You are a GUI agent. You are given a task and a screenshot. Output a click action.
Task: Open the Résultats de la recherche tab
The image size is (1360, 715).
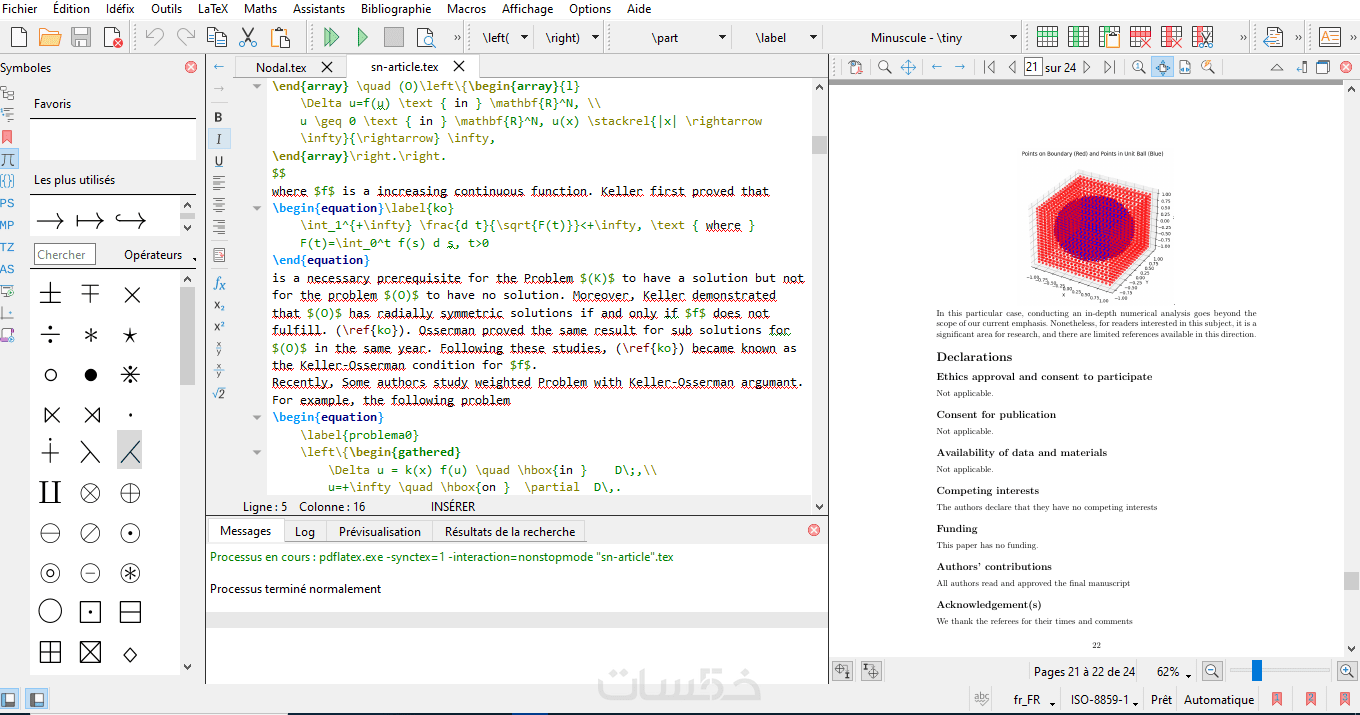tap(510, 532)
